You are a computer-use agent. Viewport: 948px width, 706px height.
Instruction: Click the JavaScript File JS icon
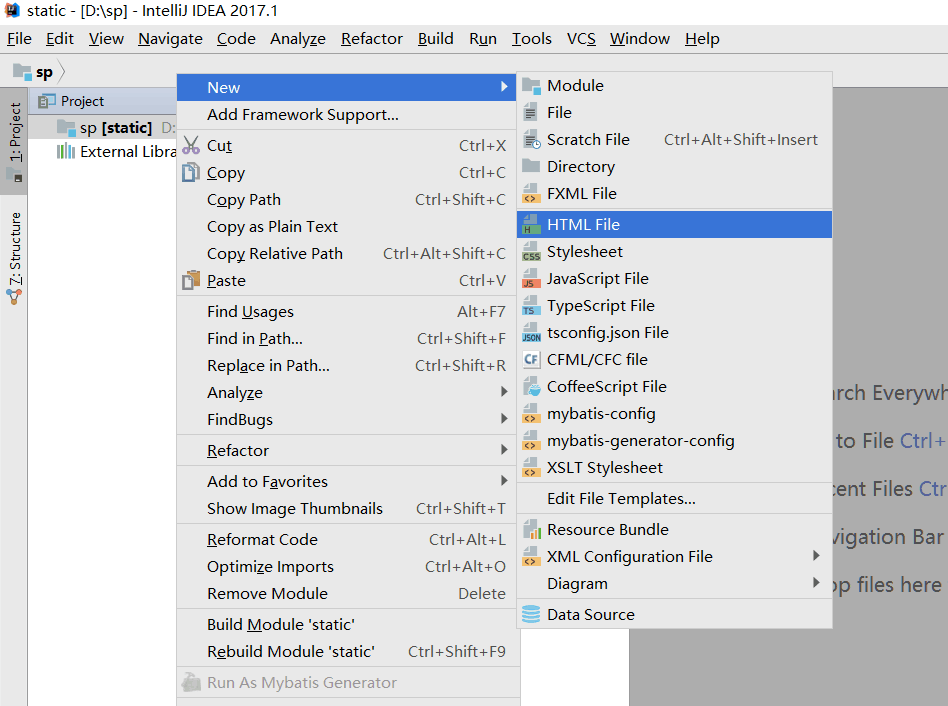[531, 279]
